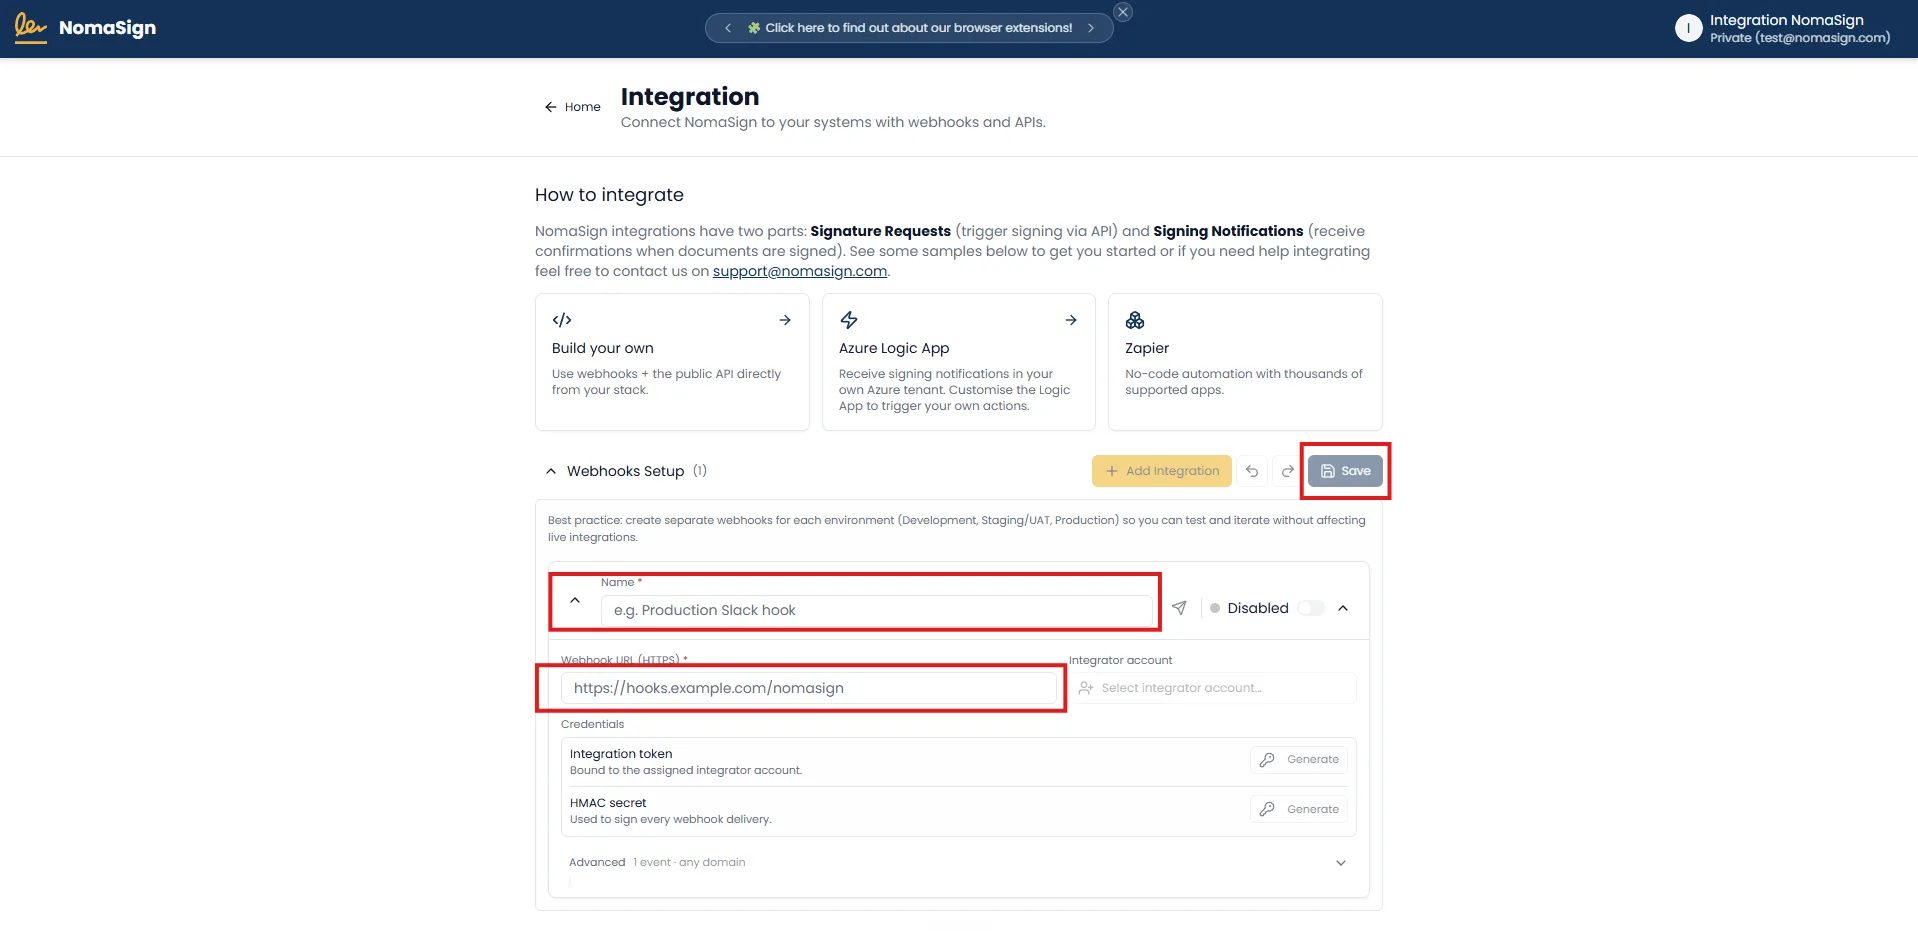Click '1 event · any domain' text

pyautogui.click(x=689, y=862)
